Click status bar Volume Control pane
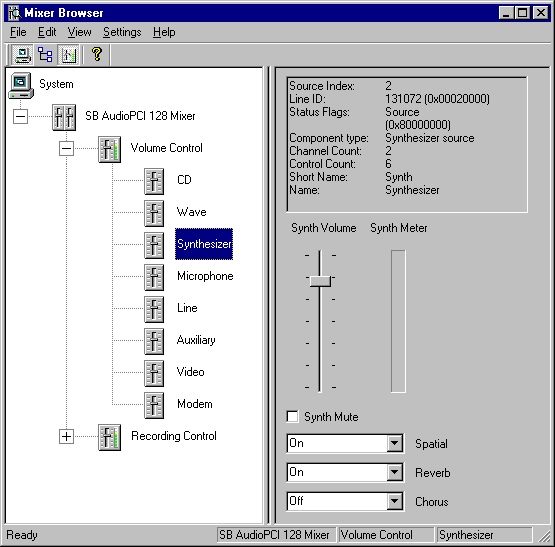The height and width of the screenshot is (547, 555). pos(386,535)
